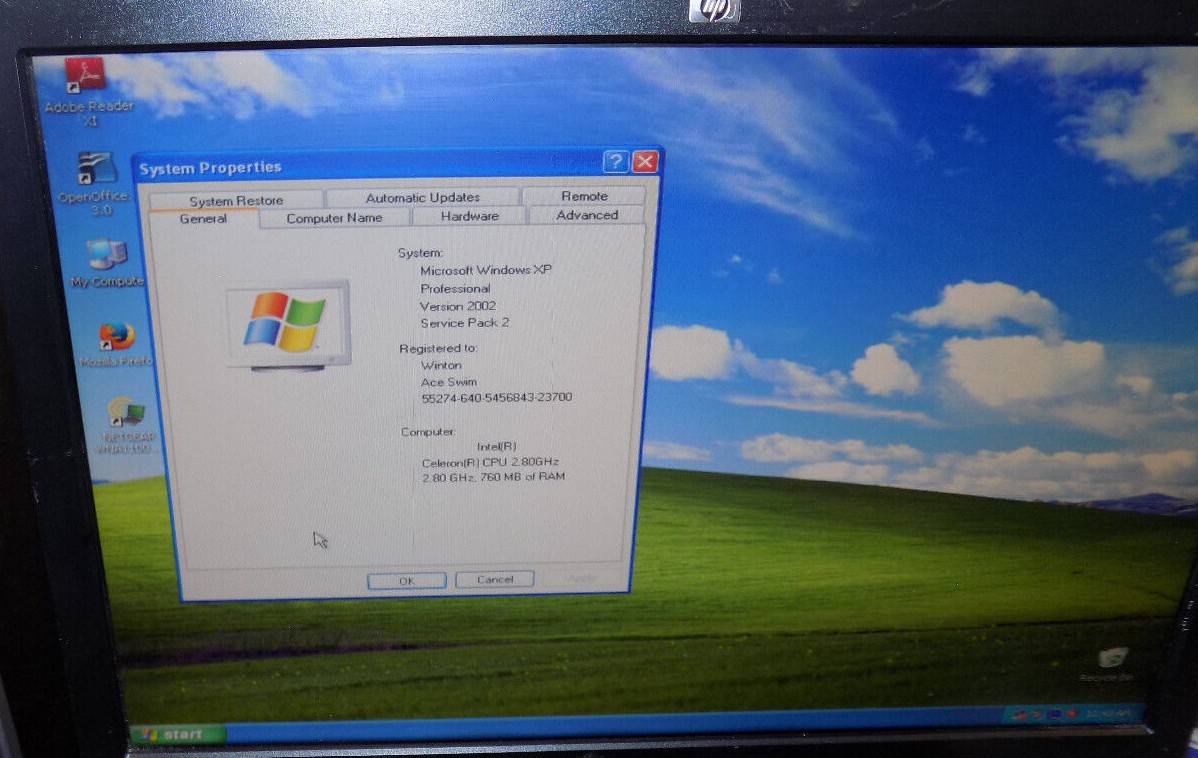Open the Computer Name tab
Screen dimensions: 1198x758
[x=335, y=218]
